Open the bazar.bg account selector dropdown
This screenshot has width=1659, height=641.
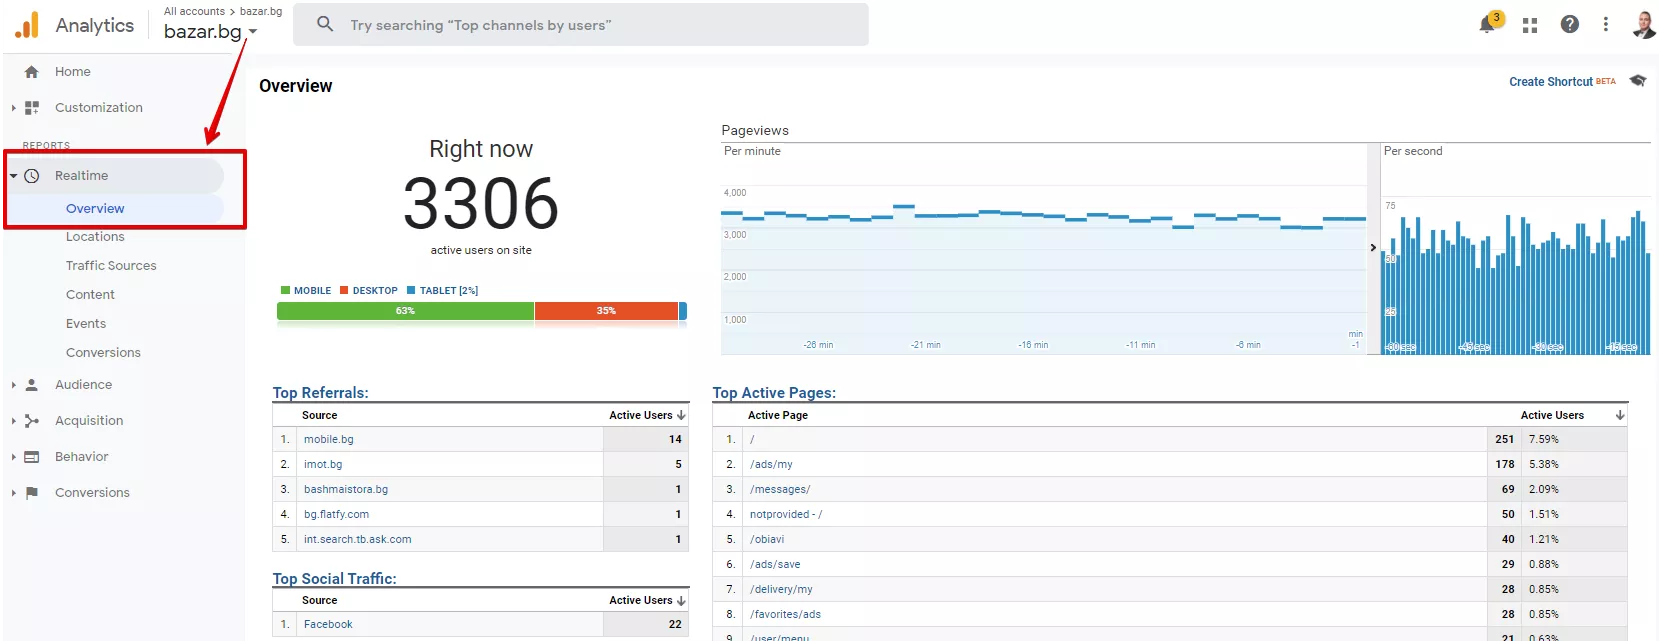[x=210, y=32]
